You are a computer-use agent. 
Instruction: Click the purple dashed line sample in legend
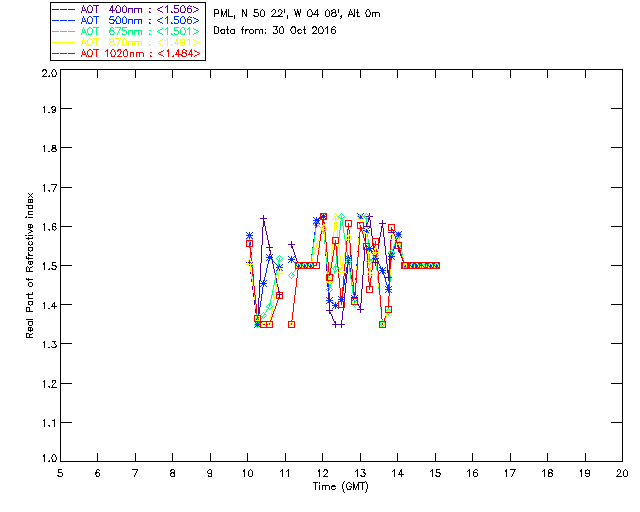[x=64, y=9]
